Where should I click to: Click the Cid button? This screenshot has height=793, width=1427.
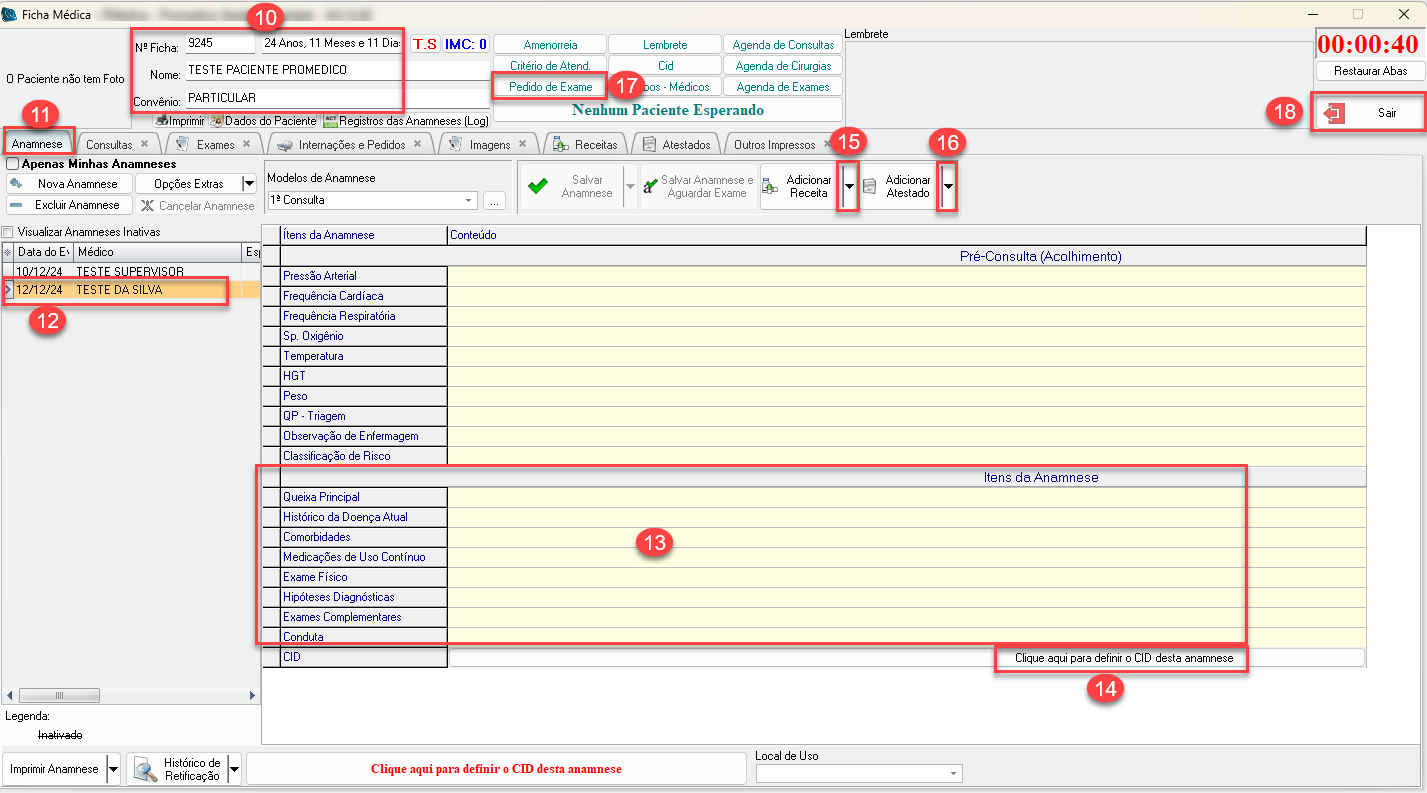click(665, 66)
